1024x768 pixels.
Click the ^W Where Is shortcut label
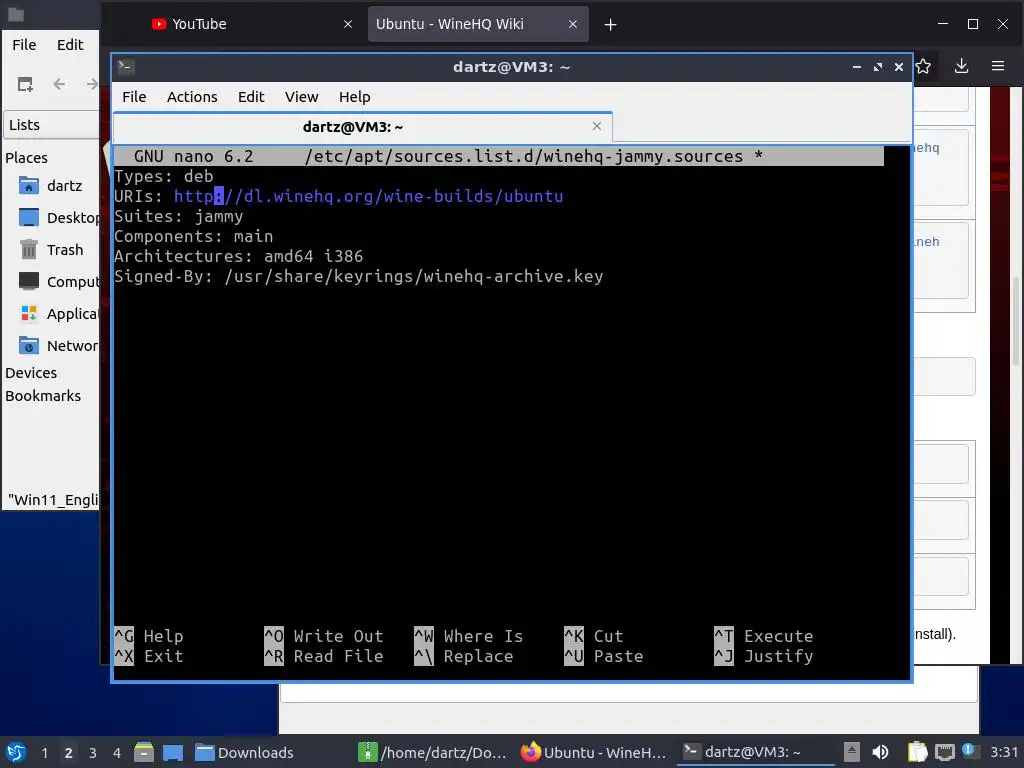click(x=469, y=636)
